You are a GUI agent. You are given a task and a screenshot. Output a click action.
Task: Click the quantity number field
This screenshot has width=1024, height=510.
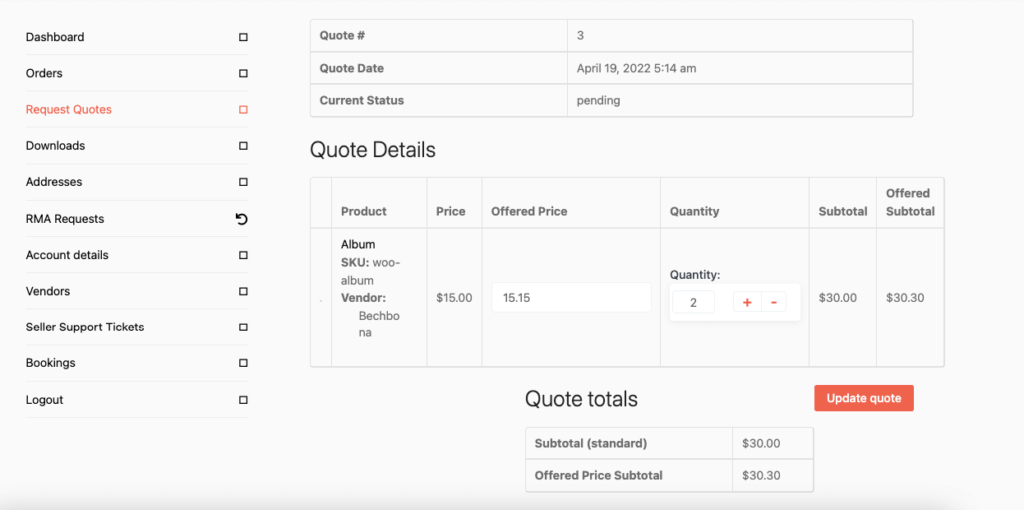click(693, 302)
